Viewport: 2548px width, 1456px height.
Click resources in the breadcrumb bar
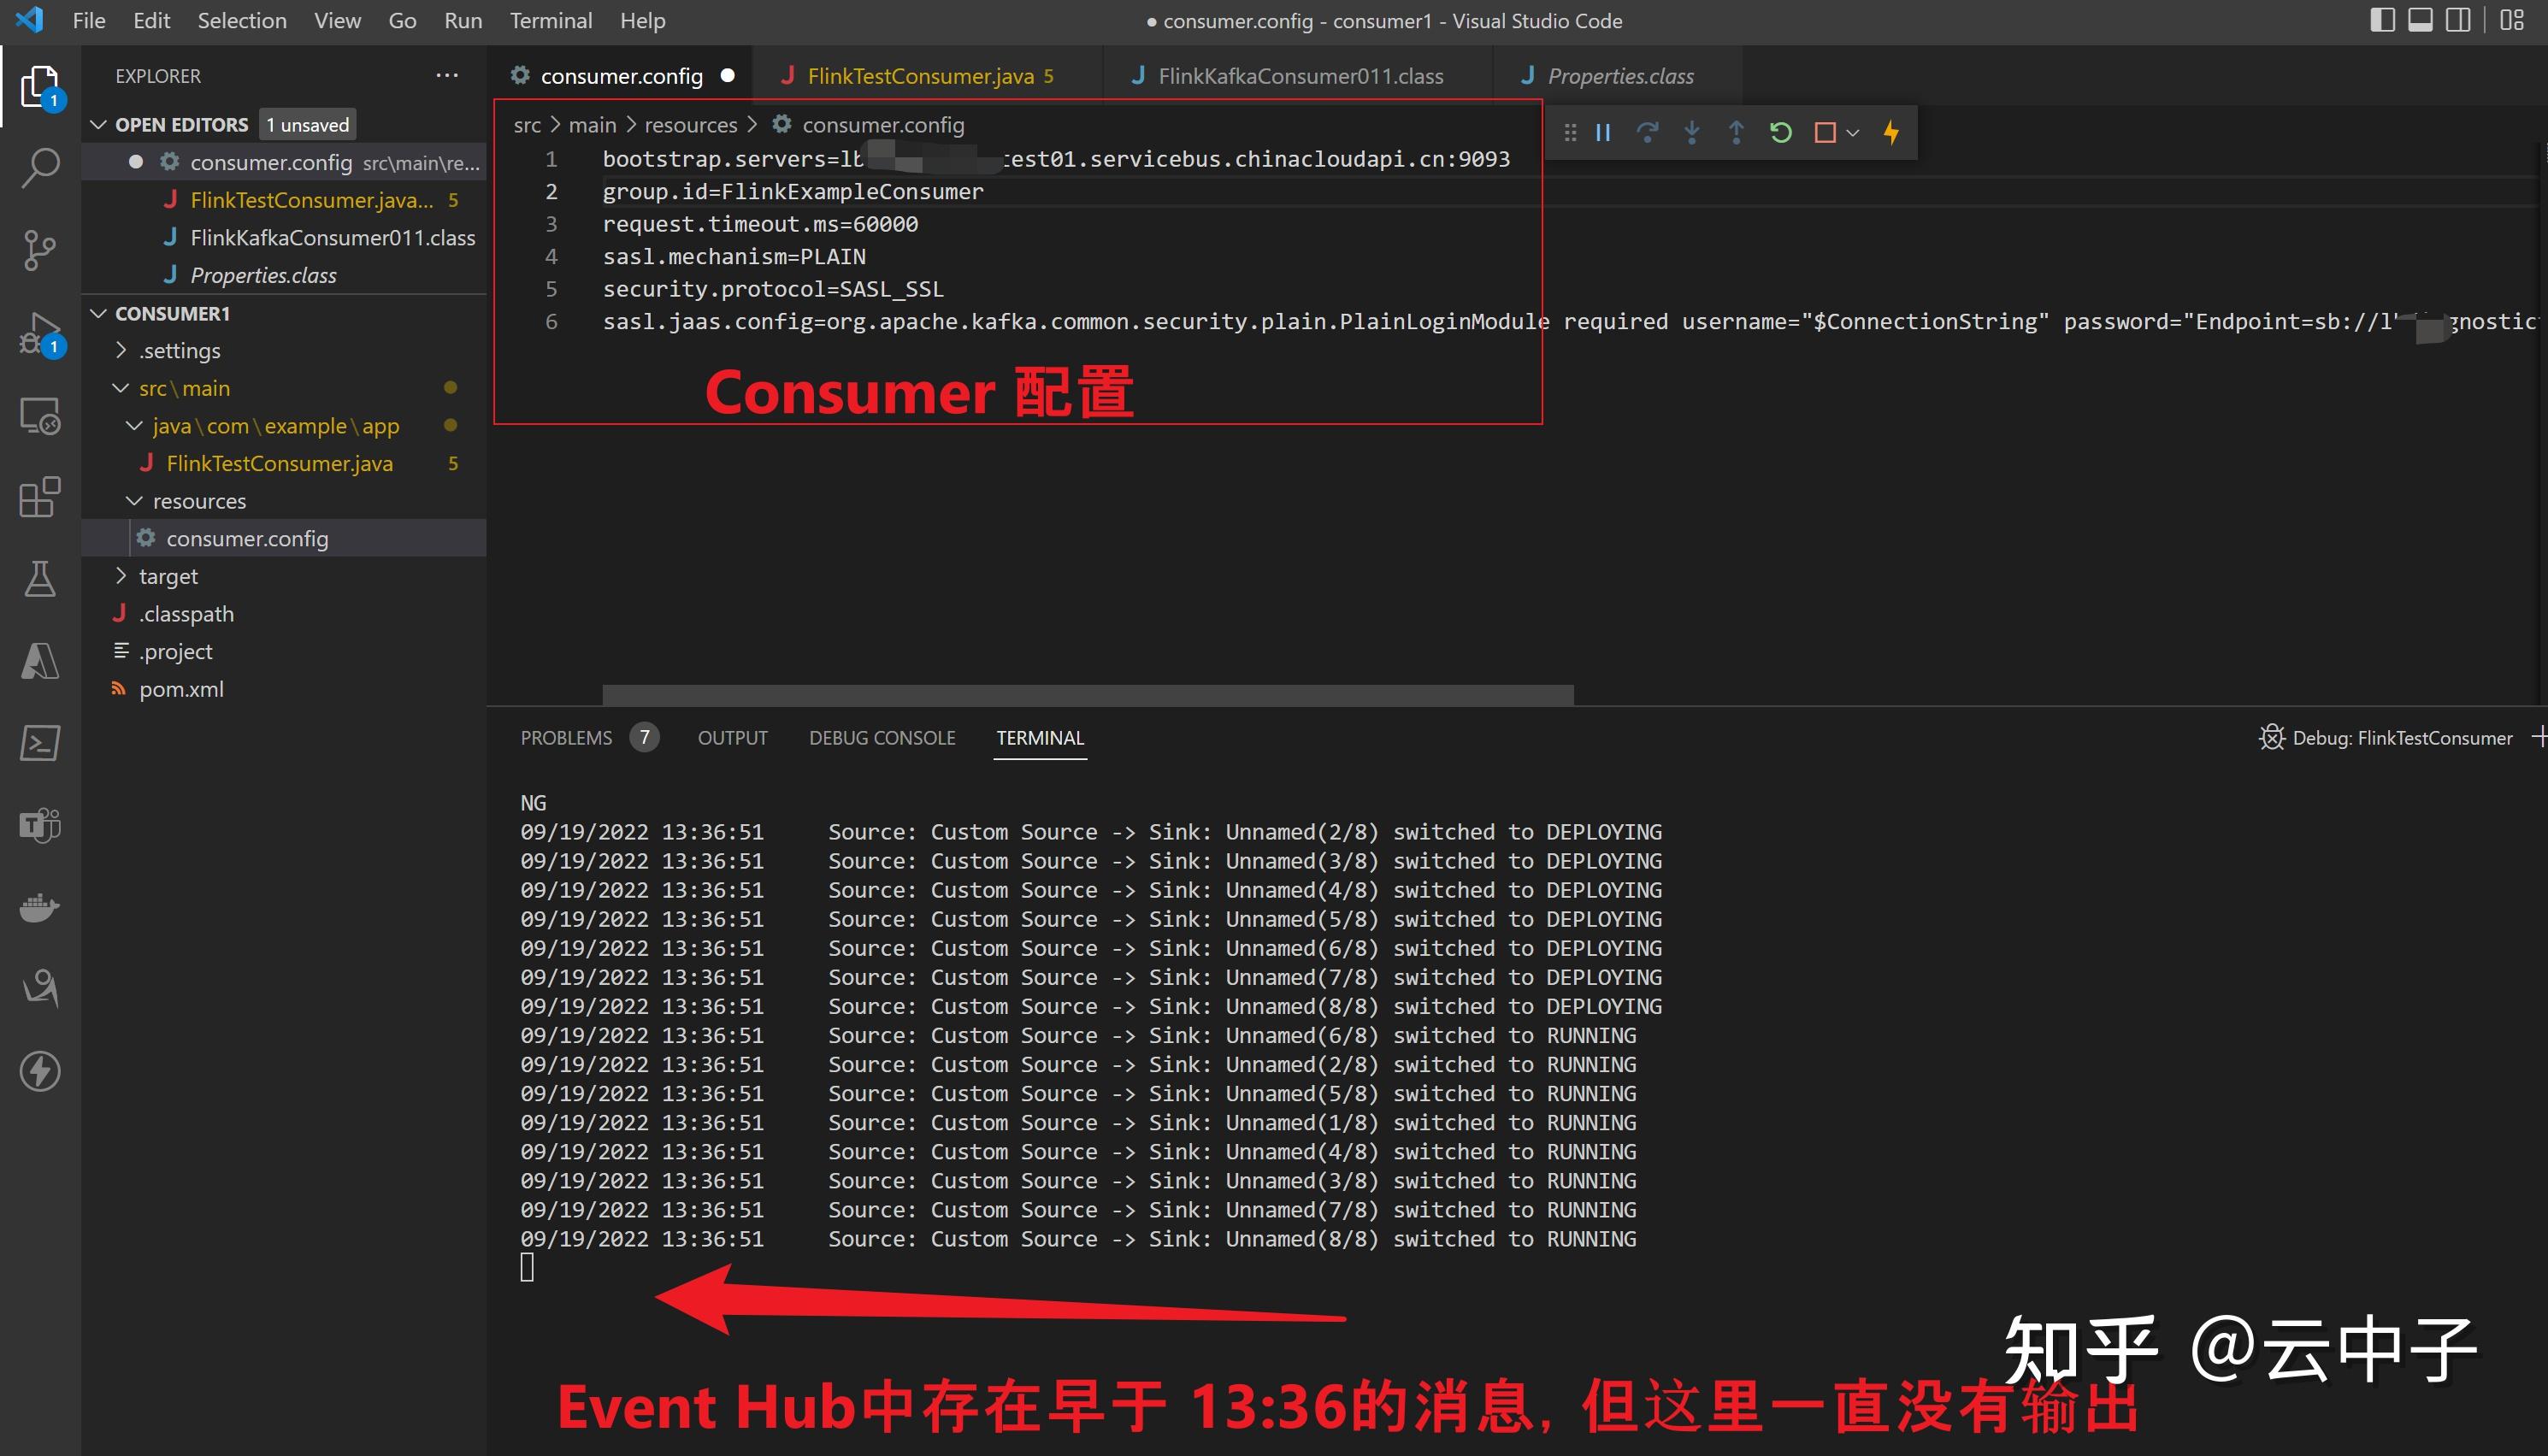pos(691,124)
